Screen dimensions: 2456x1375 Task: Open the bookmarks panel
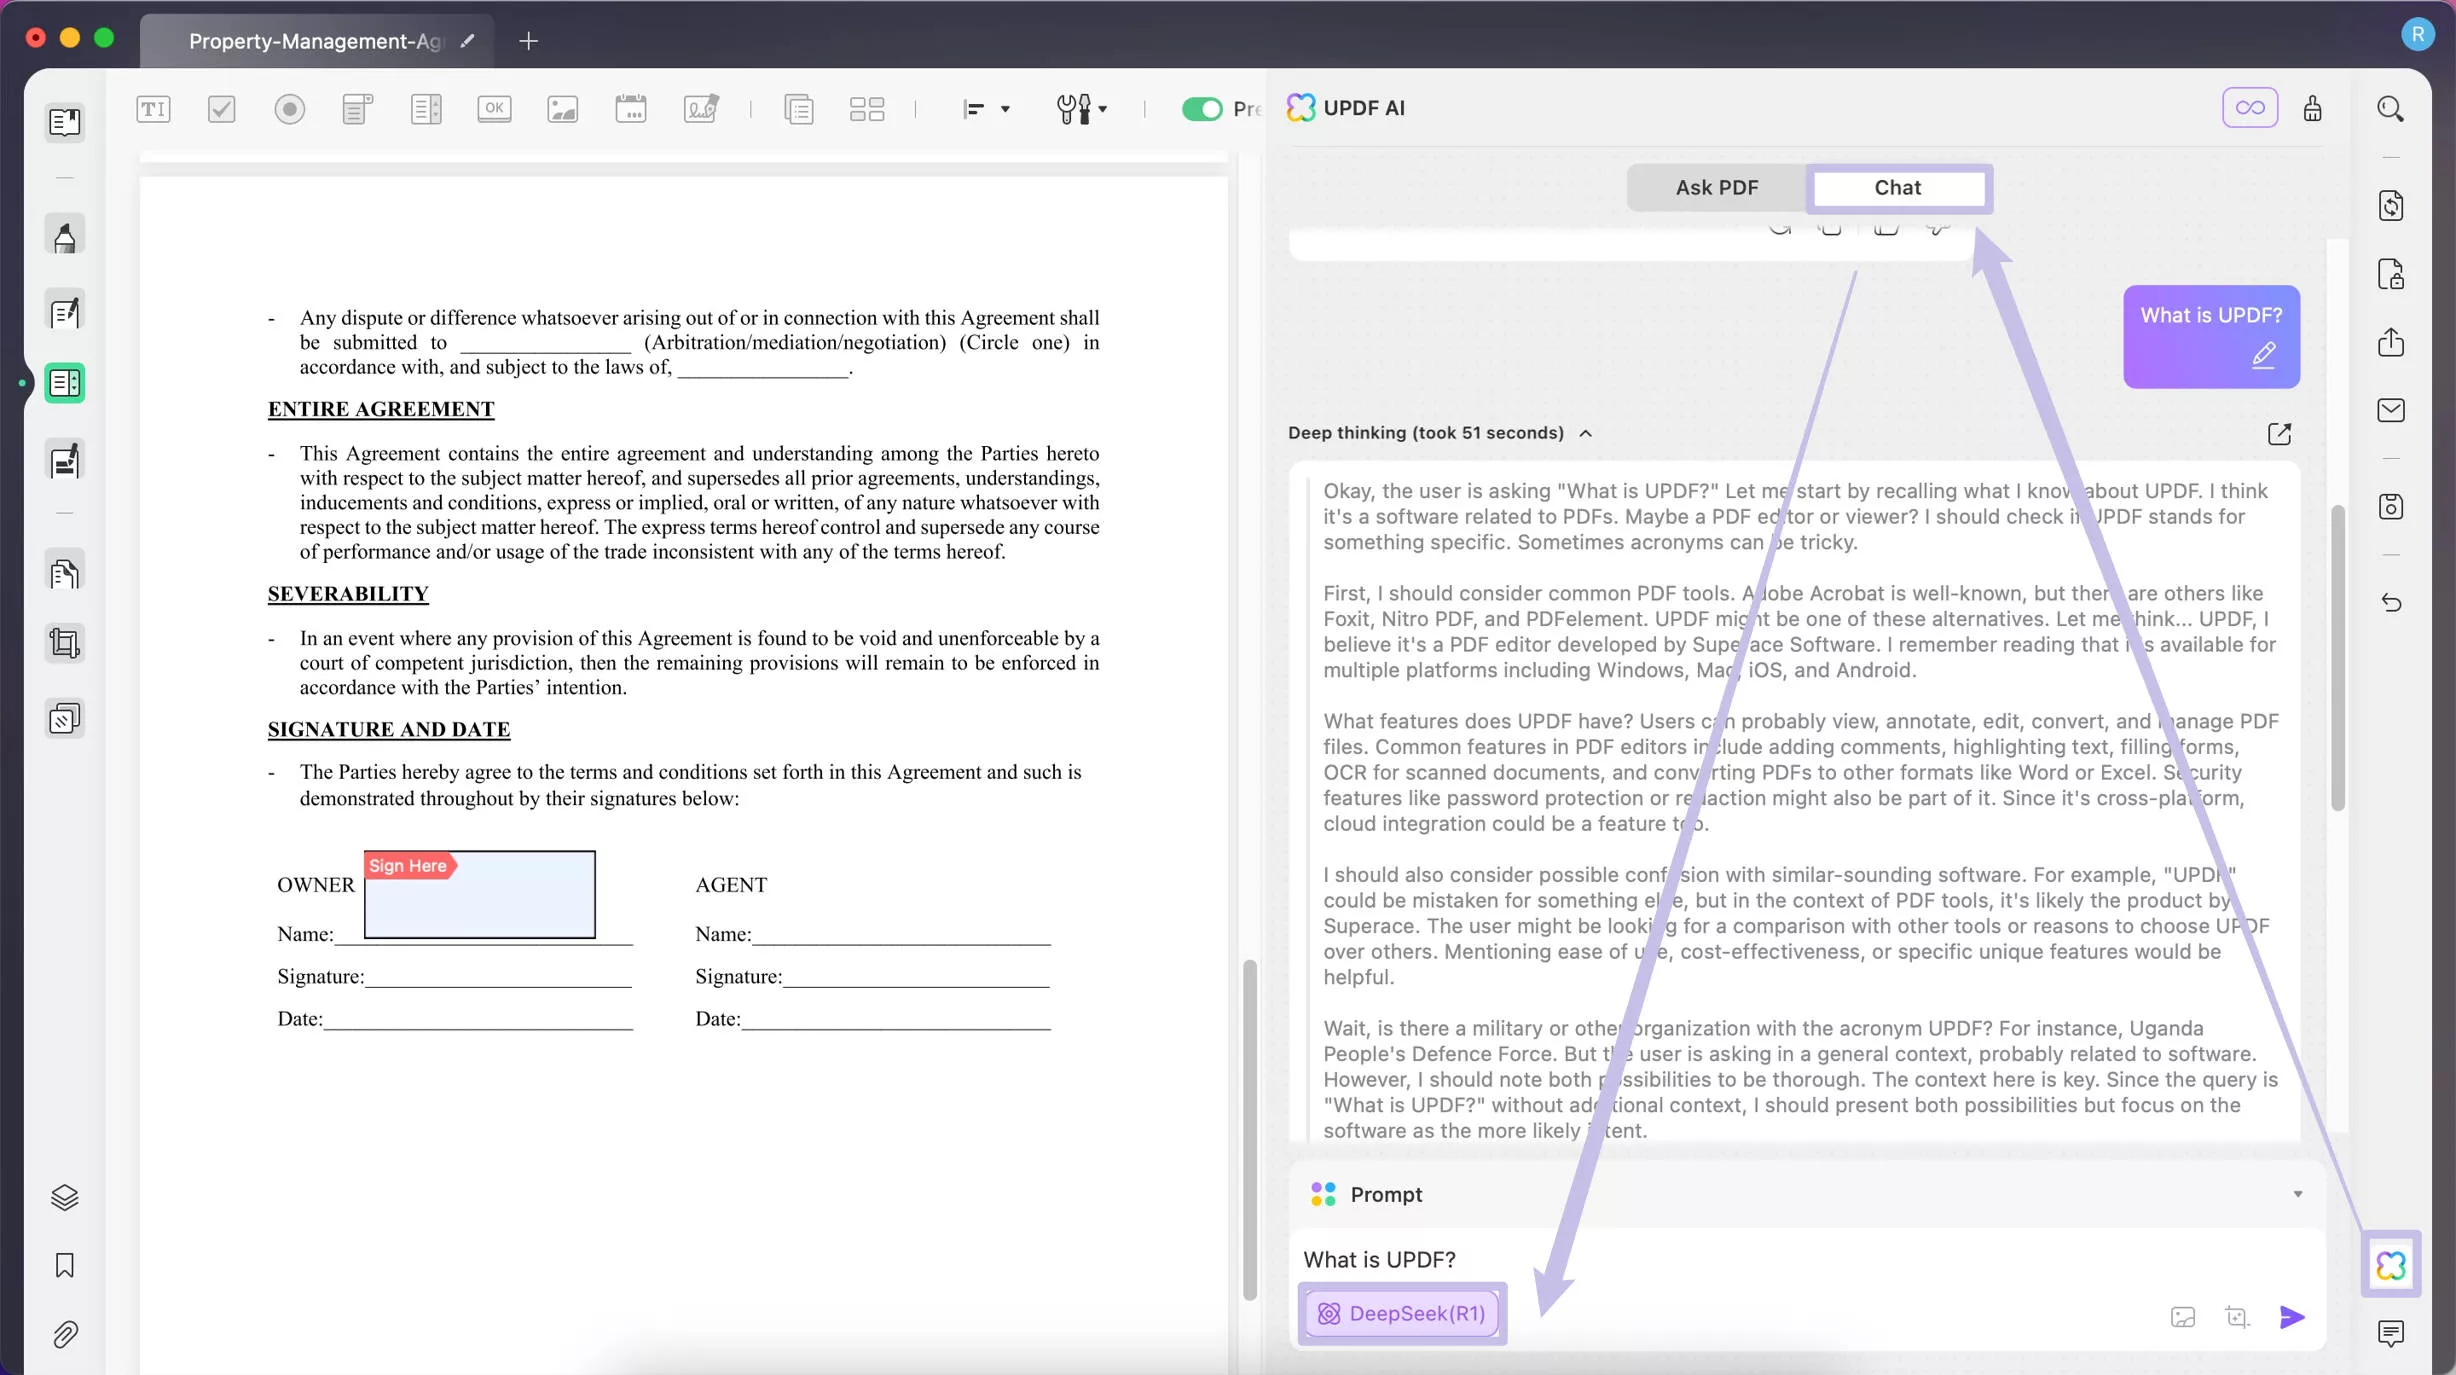click(x=64, y=1265)
